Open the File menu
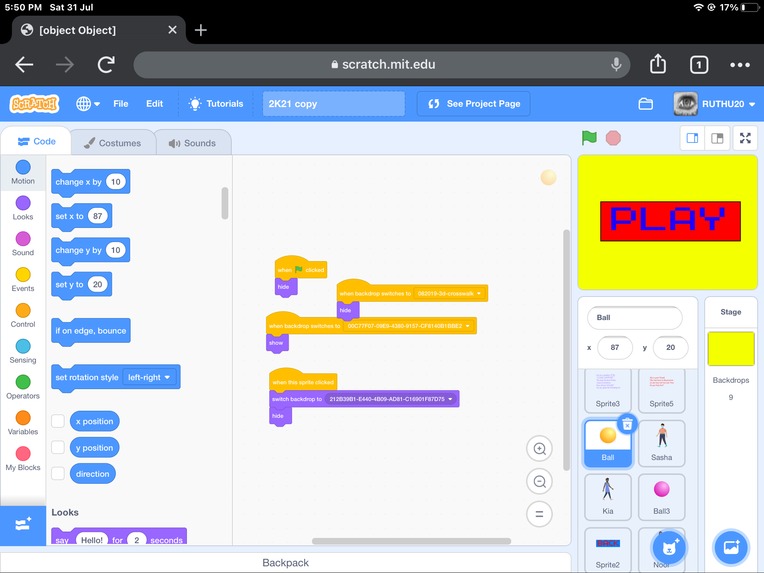This screenshot has height=573, width=764. (x=120, y=104)
